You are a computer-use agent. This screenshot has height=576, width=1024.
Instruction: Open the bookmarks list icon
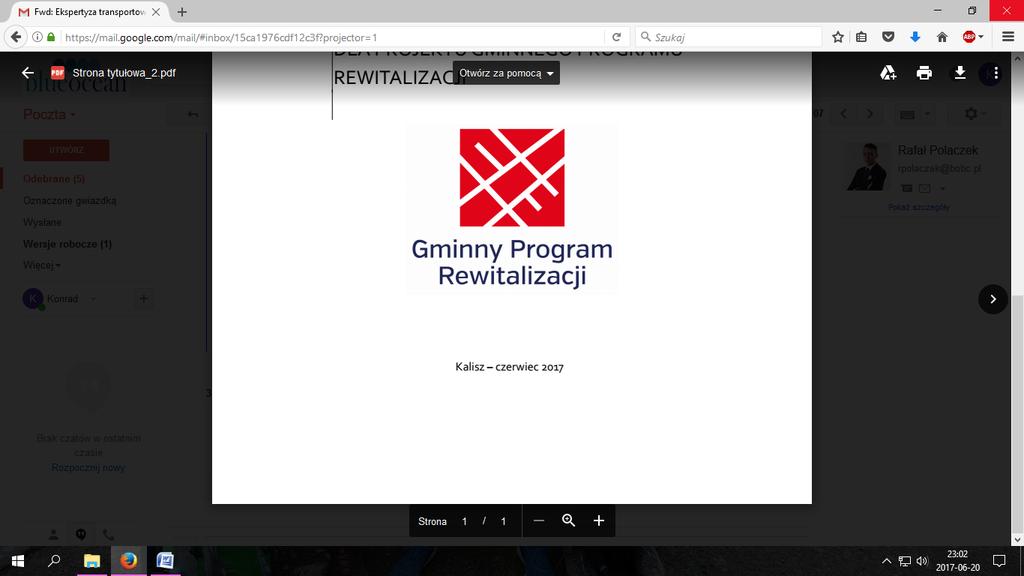pyautogui.click(x=861, y=37)
